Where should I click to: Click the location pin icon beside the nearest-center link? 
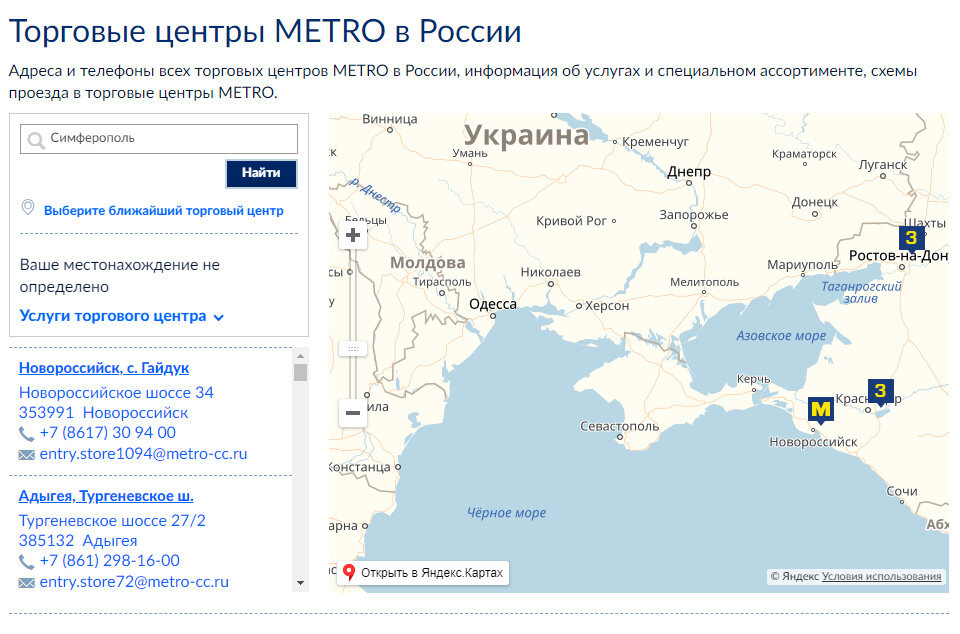click(x=28, y=207)
